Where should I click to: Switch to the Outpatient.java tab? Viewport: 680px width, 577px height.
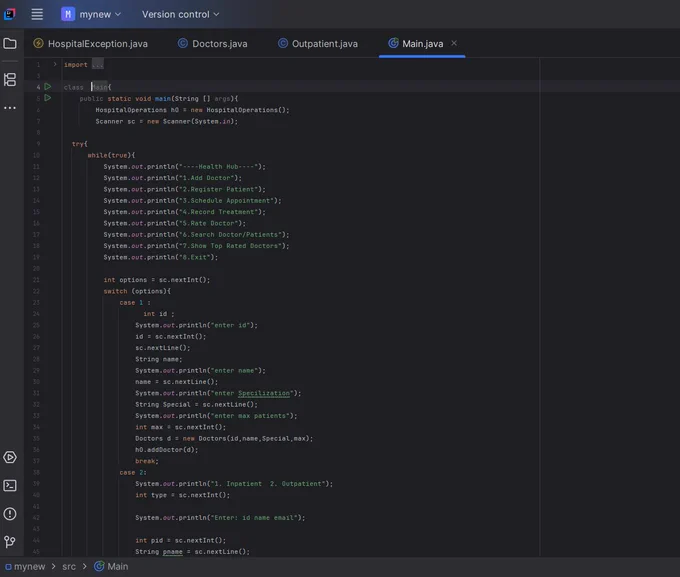pos(318,43)
